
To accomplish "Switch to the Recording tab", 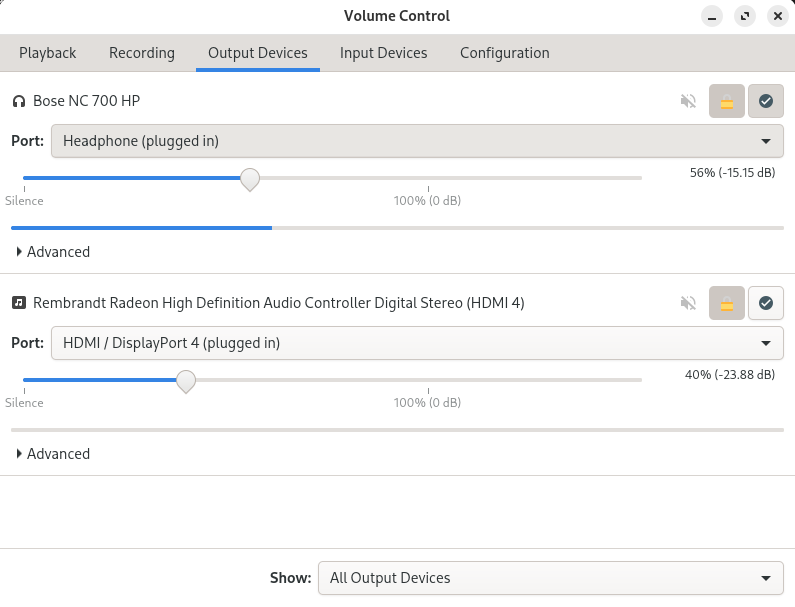I will tap(142, 53).
